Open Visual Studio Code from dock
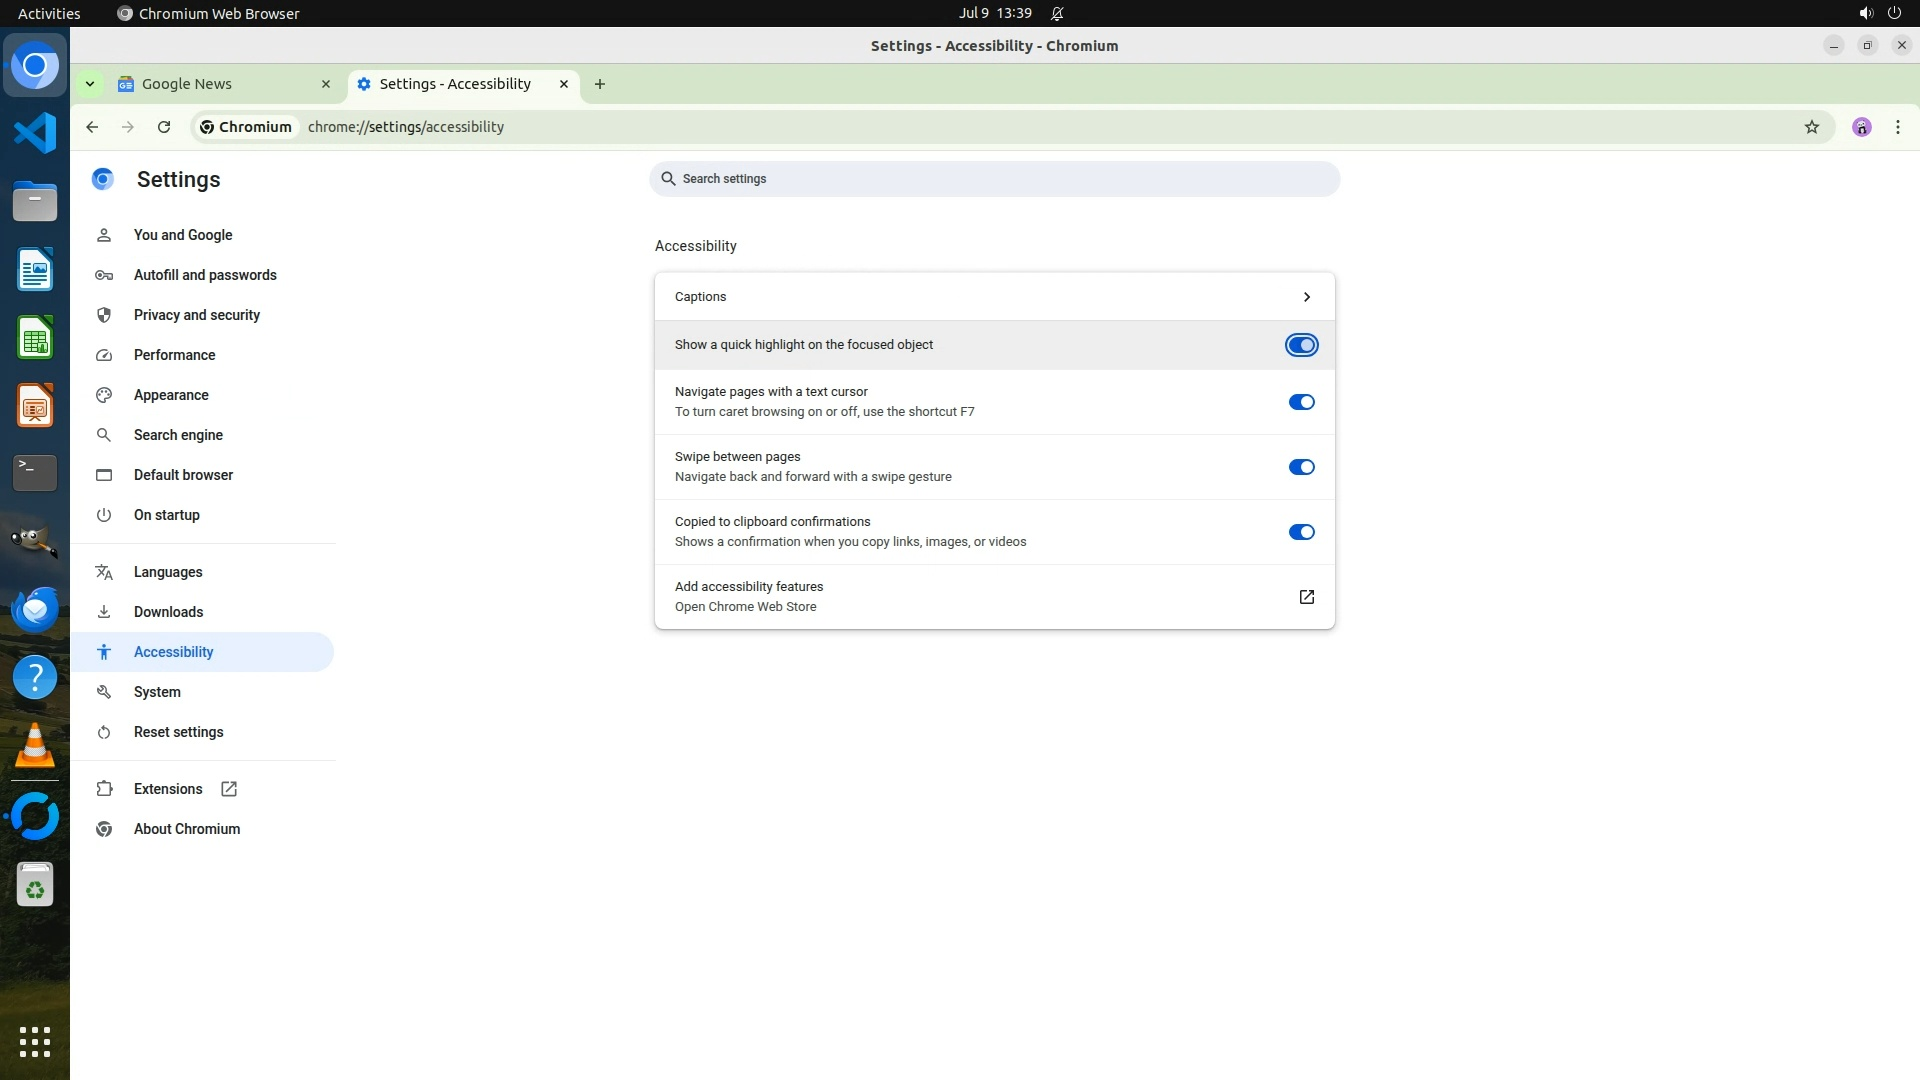The width and height of the screenshot is (1920, 1080). pyautogui.click(x=35, y=133)
